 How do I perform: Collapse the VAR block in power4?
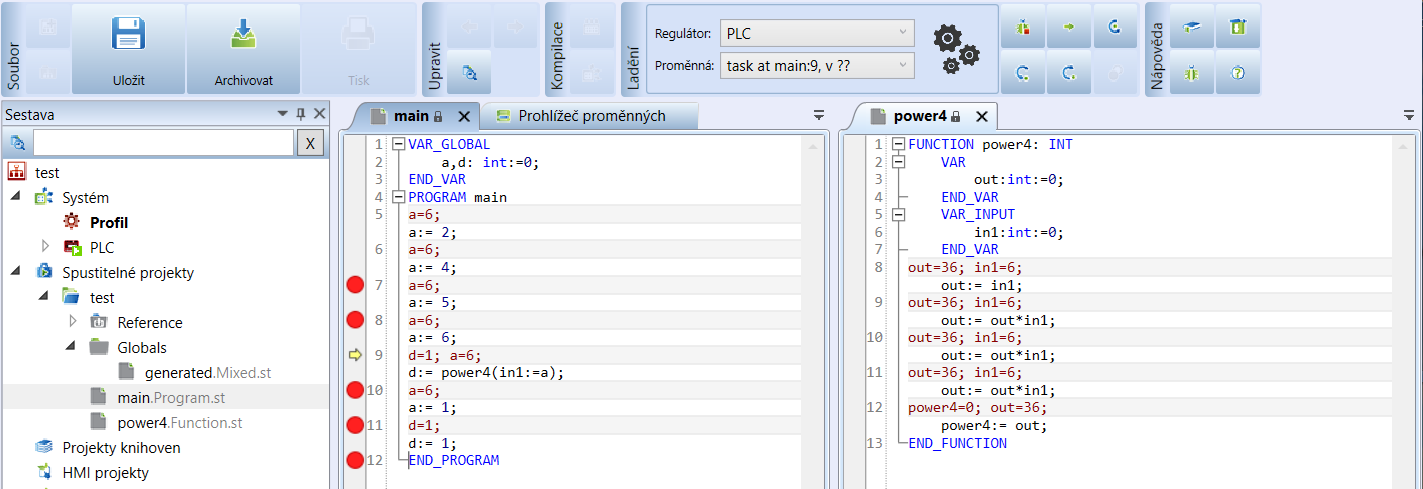(x=898, y=161)
